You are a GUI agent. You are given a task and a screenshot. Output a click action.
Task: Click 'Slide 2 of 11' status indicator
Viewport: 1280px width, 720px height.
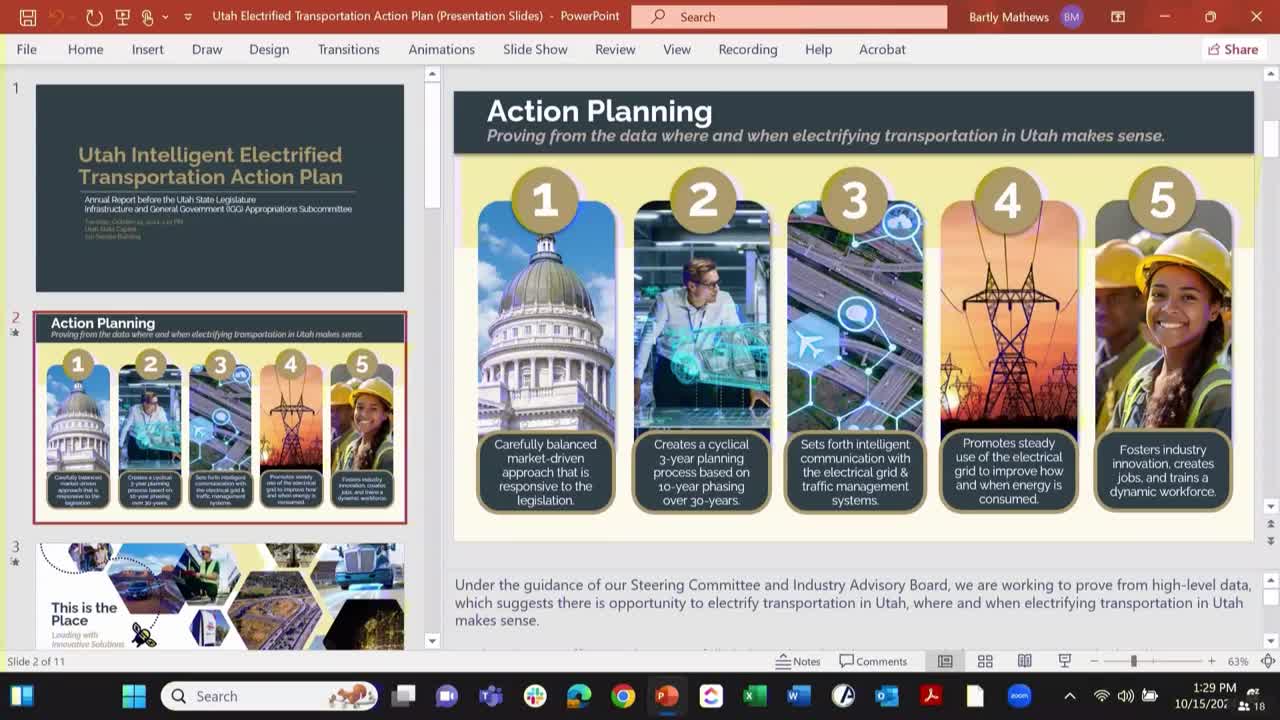36,661
